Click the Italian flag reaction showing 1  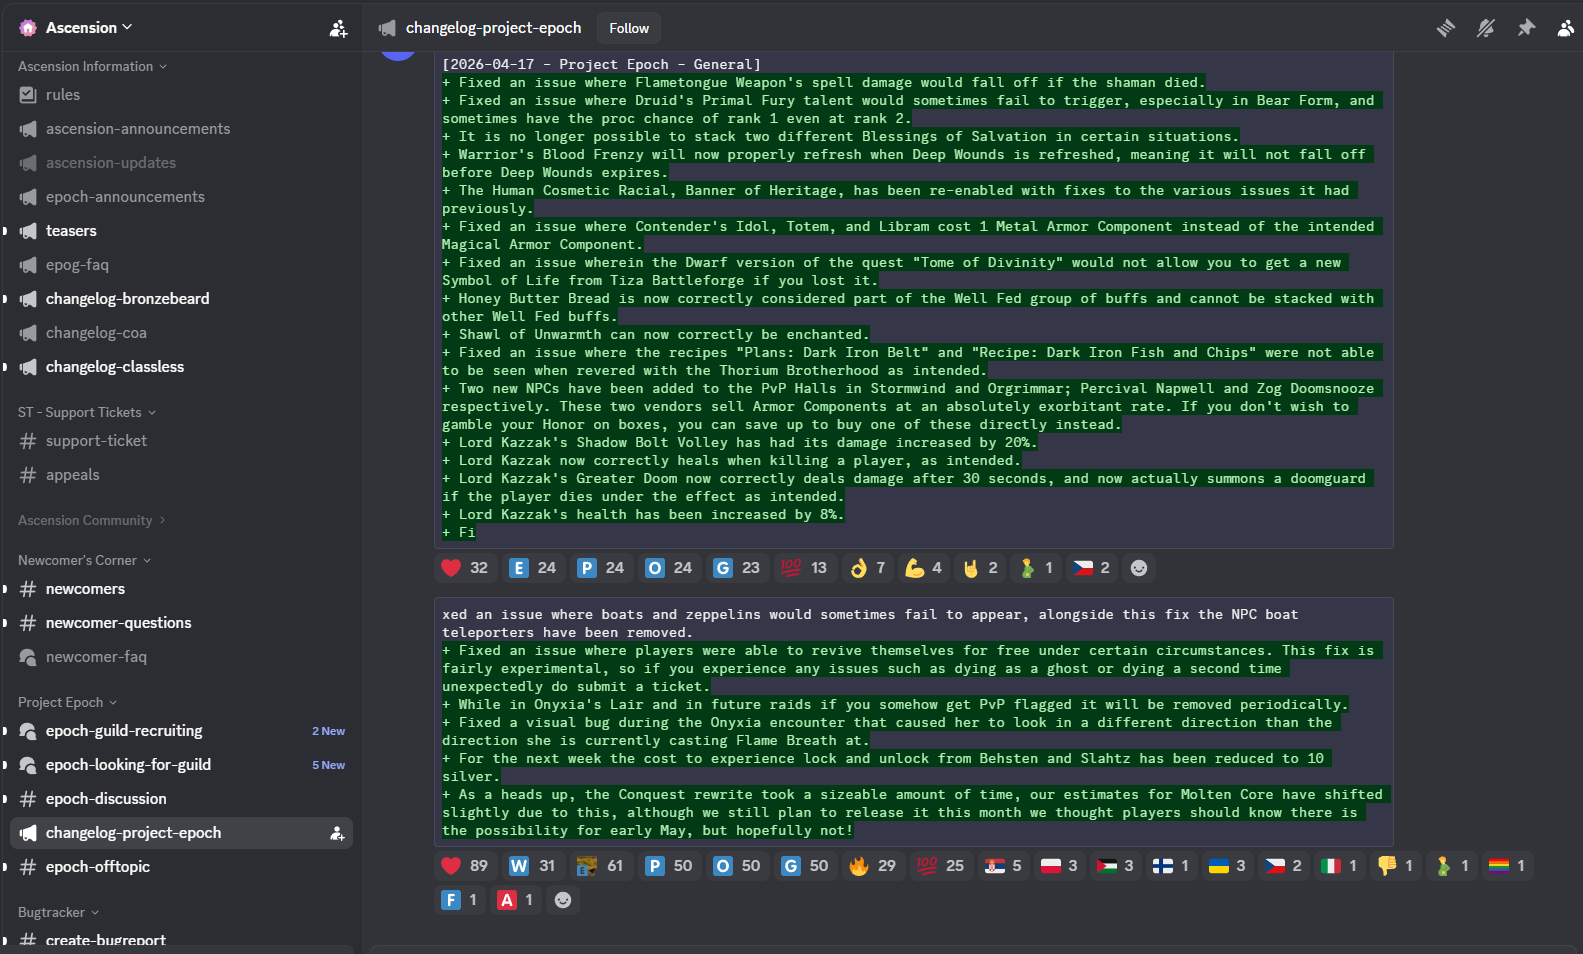1339,866
